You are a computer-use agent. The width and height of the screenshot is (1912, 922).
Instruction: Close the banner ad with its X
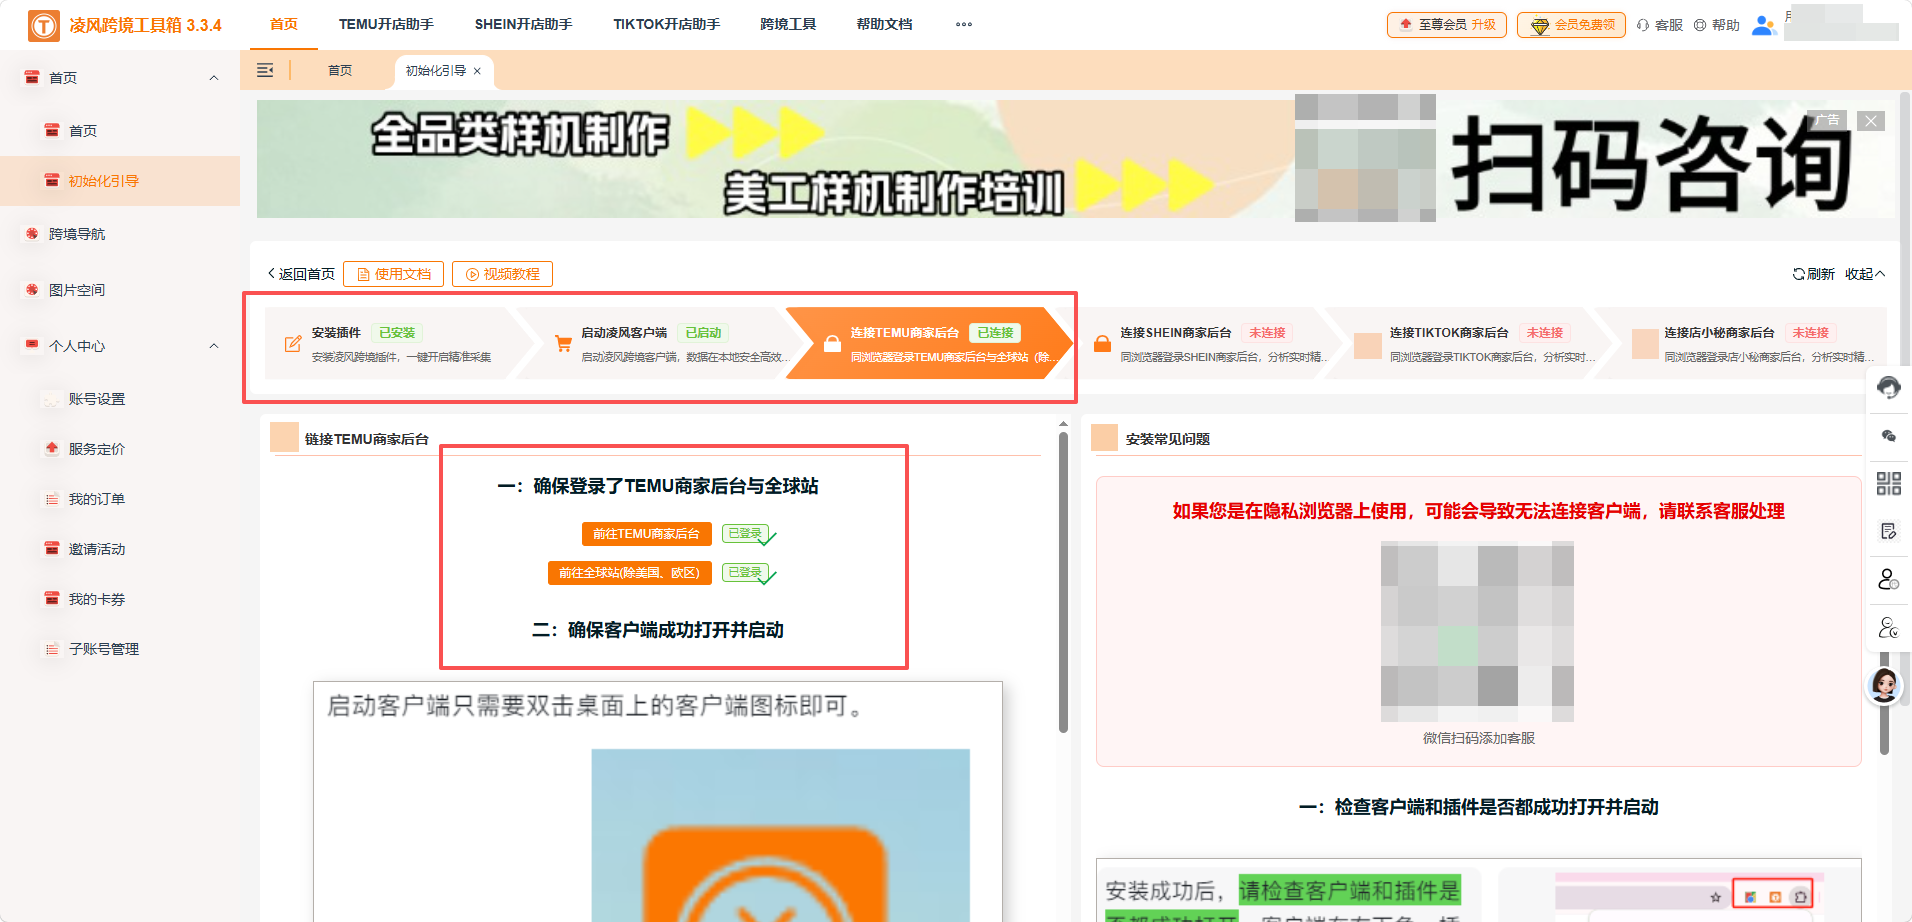[x=1870, y=120]
